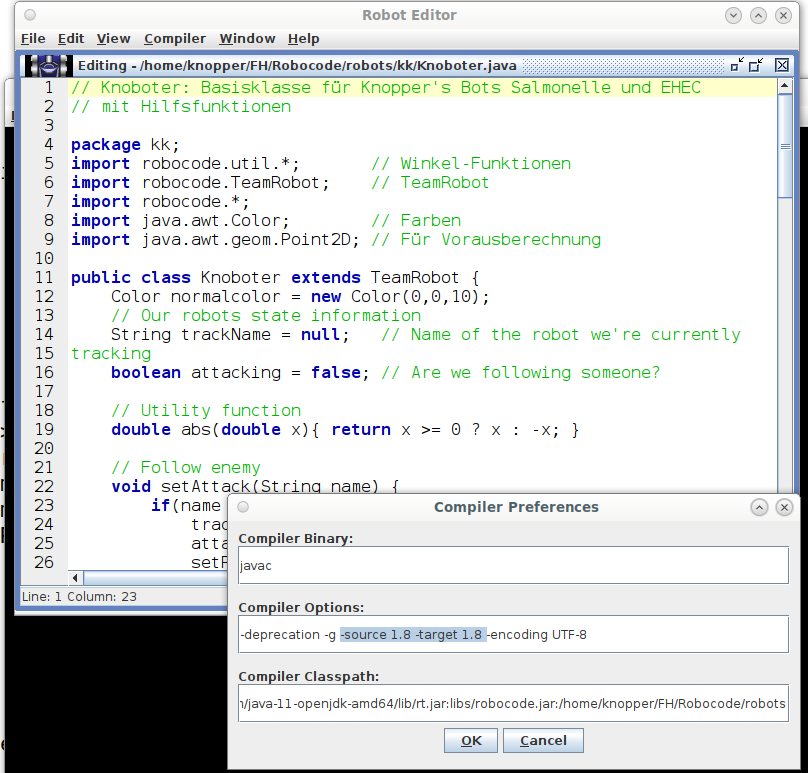Image resolution: width=808 pixels, height=773 pixels.
Task: Open the Window menu
Action: tap(247, 39)
